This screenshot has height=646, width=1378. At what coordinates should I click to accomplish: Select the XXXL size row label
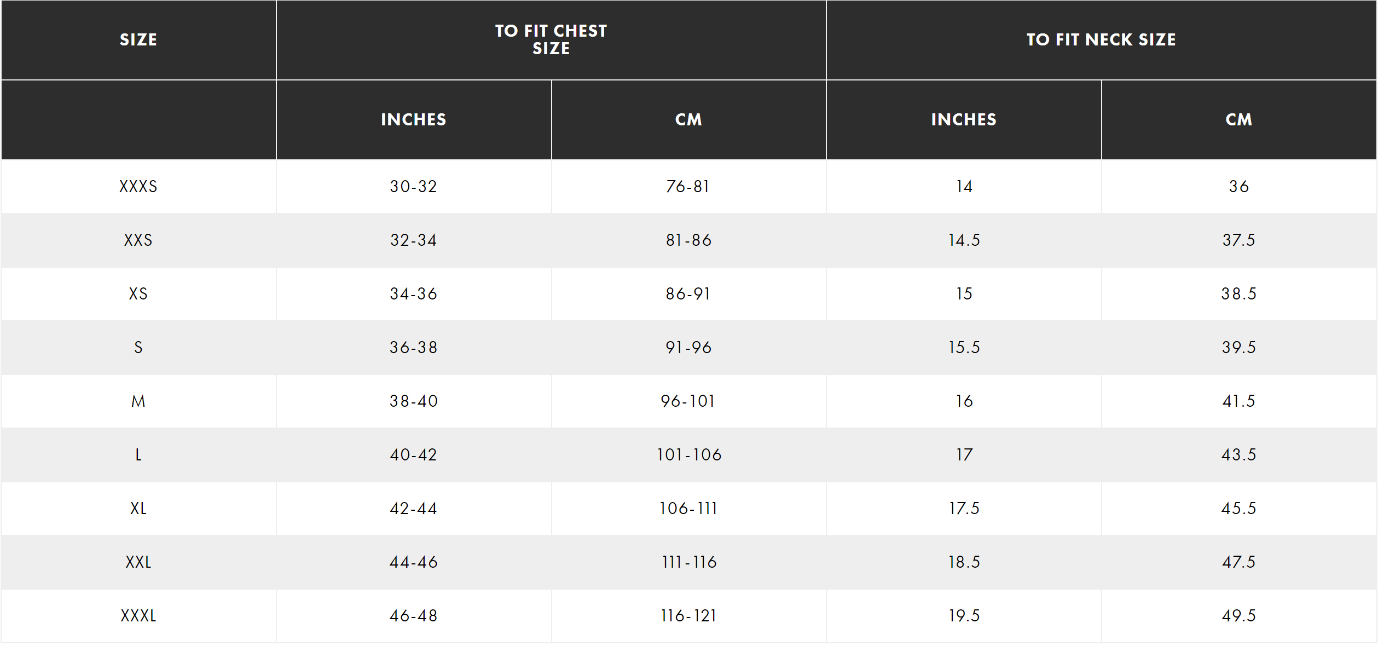(x=138, y=616)
